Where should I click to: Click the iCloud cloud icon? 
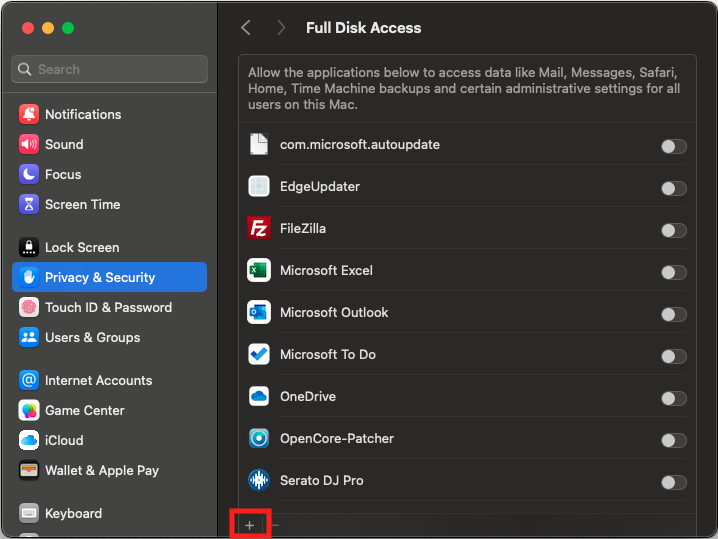coord(29,440)
